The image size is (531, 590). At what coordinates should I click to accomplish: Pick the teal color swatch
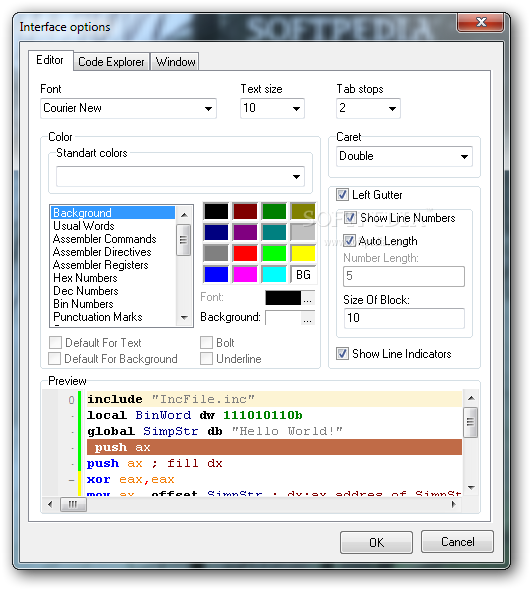(x=274, y=232)
